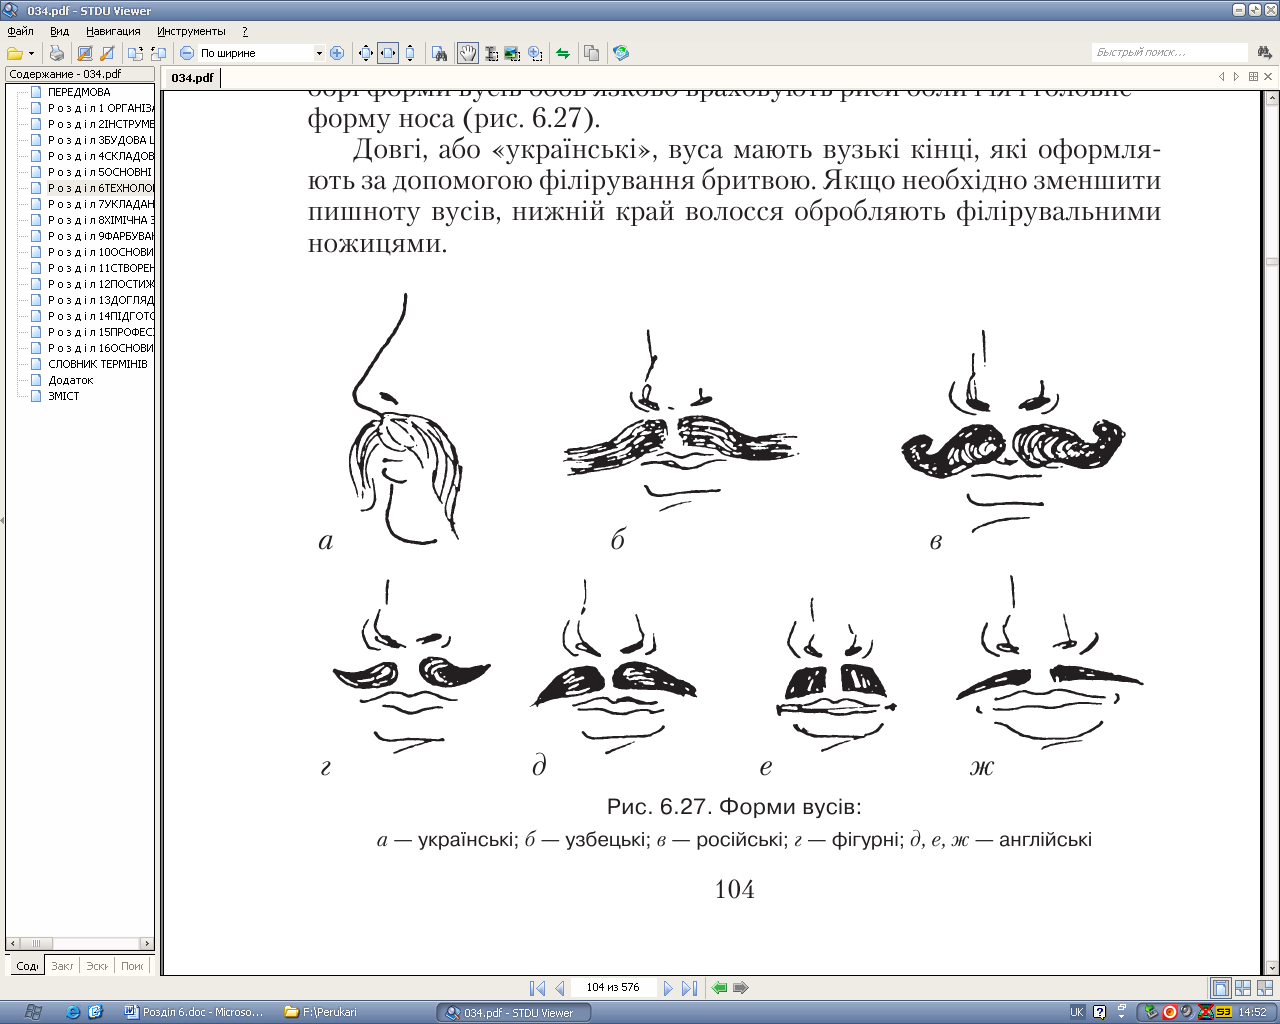The width and height of the screenshot is (1280, 1024).
Task: Open the tab list grid icon
Action: [x=1253, y=77]
